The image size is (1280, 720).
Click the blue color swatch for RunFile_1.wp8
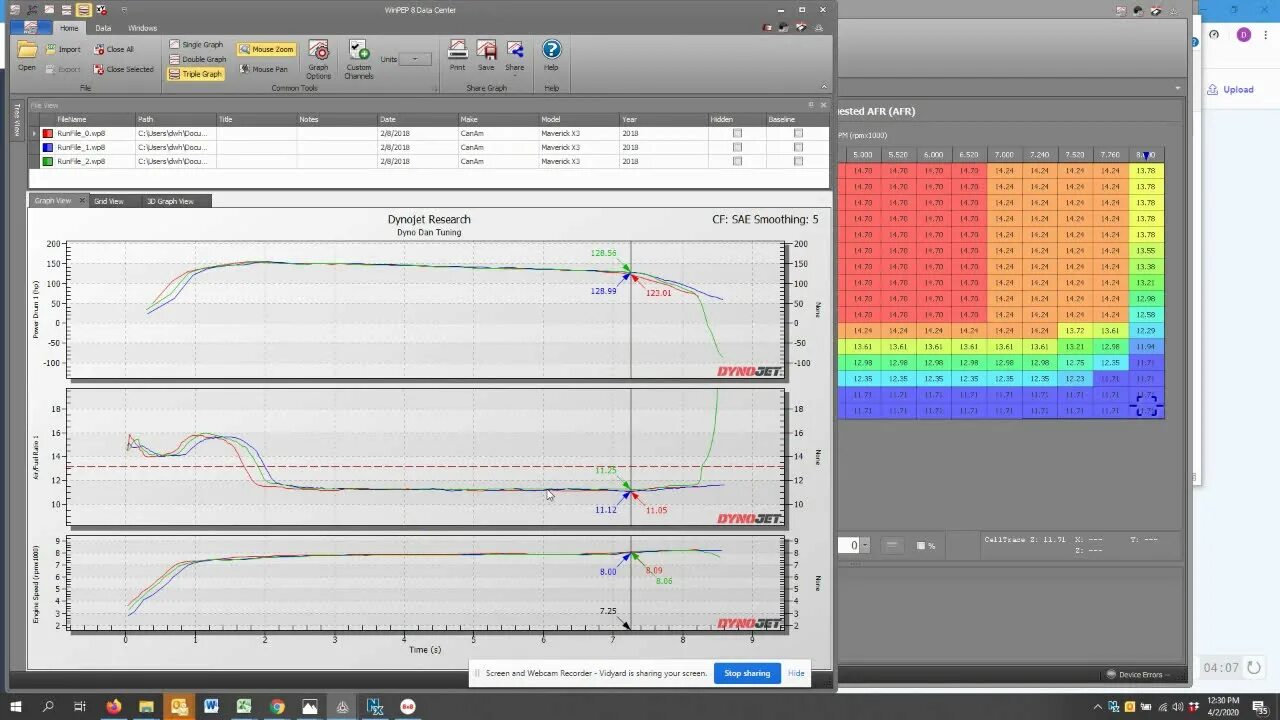coord(47,147)
